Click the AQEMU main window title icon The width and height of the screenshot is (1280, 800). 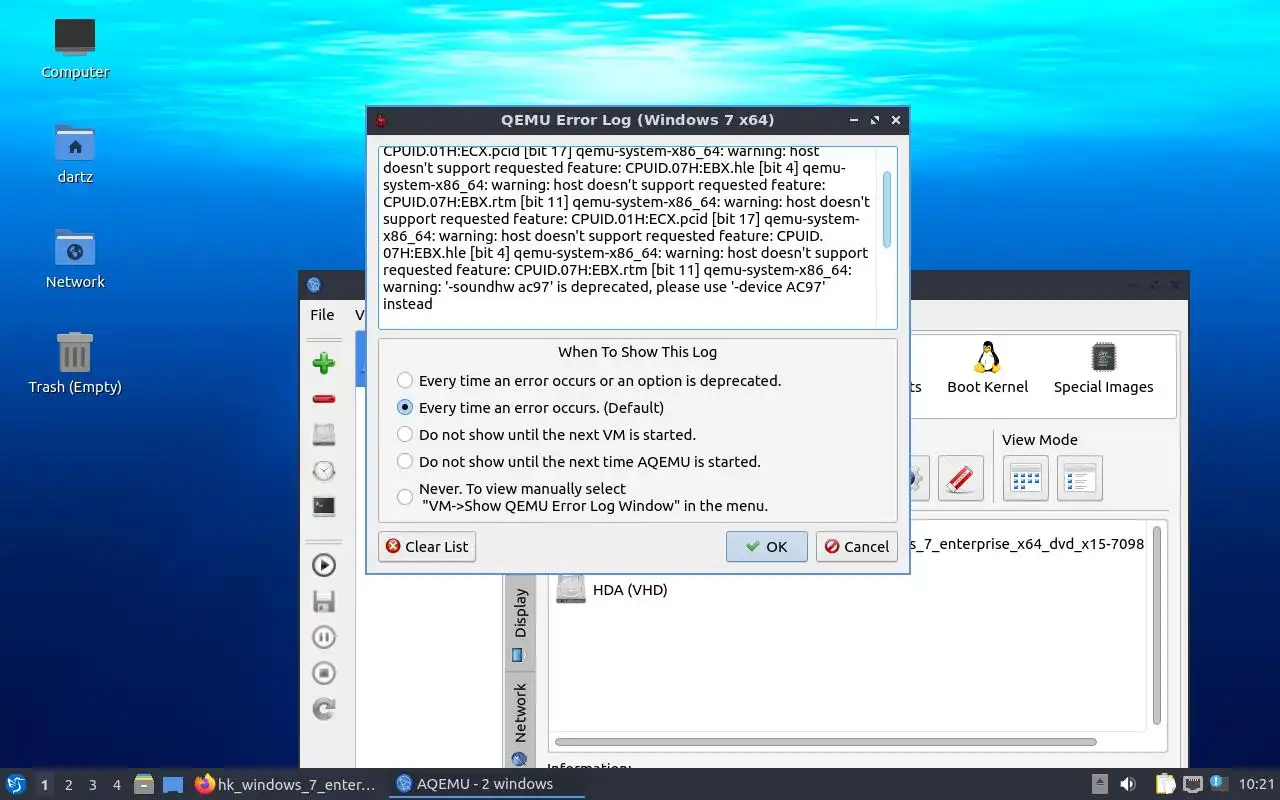(x=314, y=284)
